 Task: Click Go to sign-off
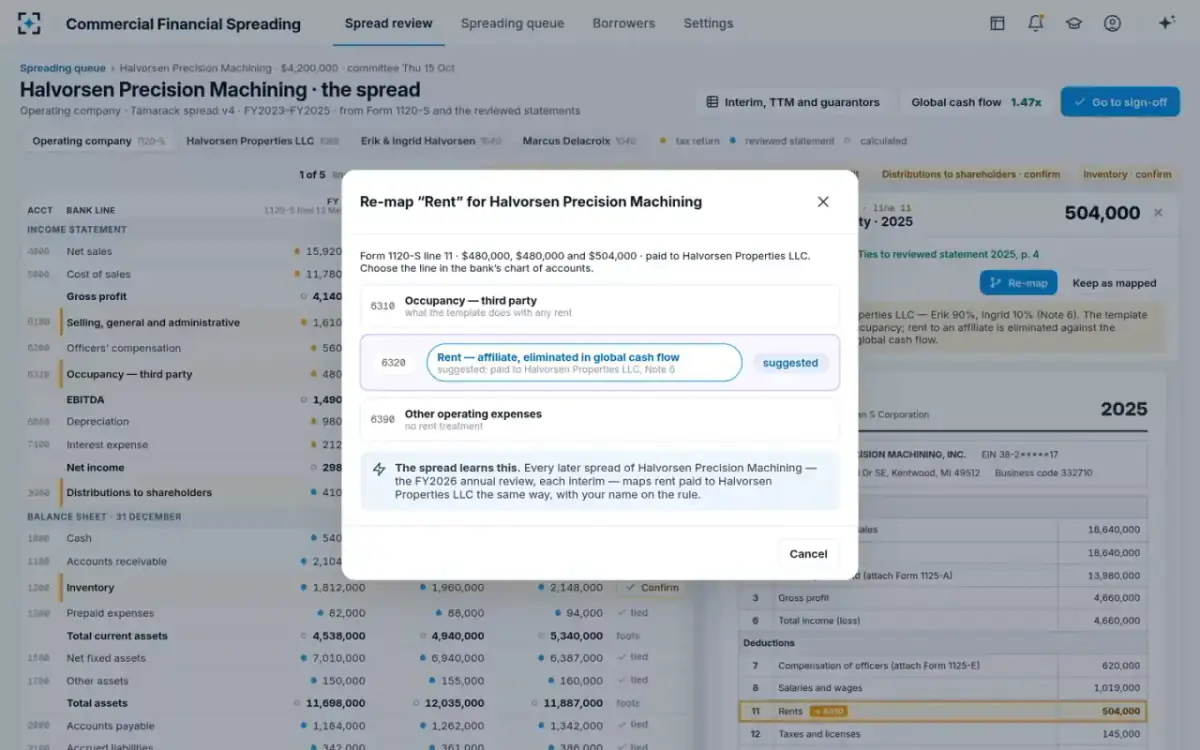click(1120, 102)
